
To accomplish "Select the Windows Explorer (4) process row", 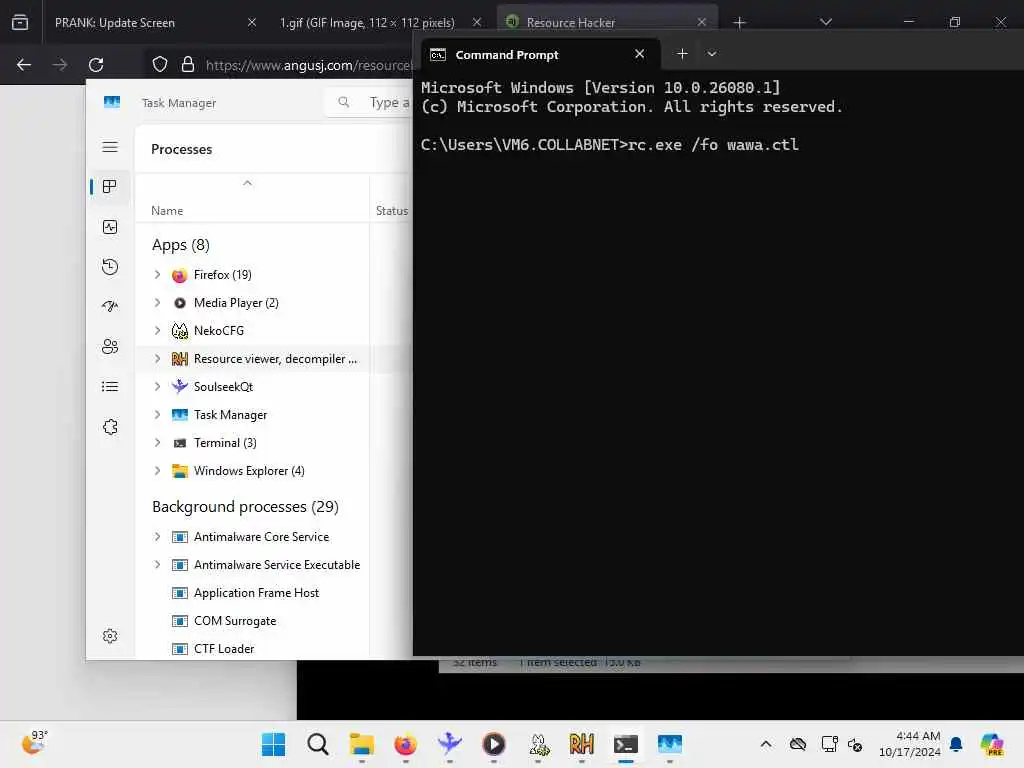I will pos(274,471).
